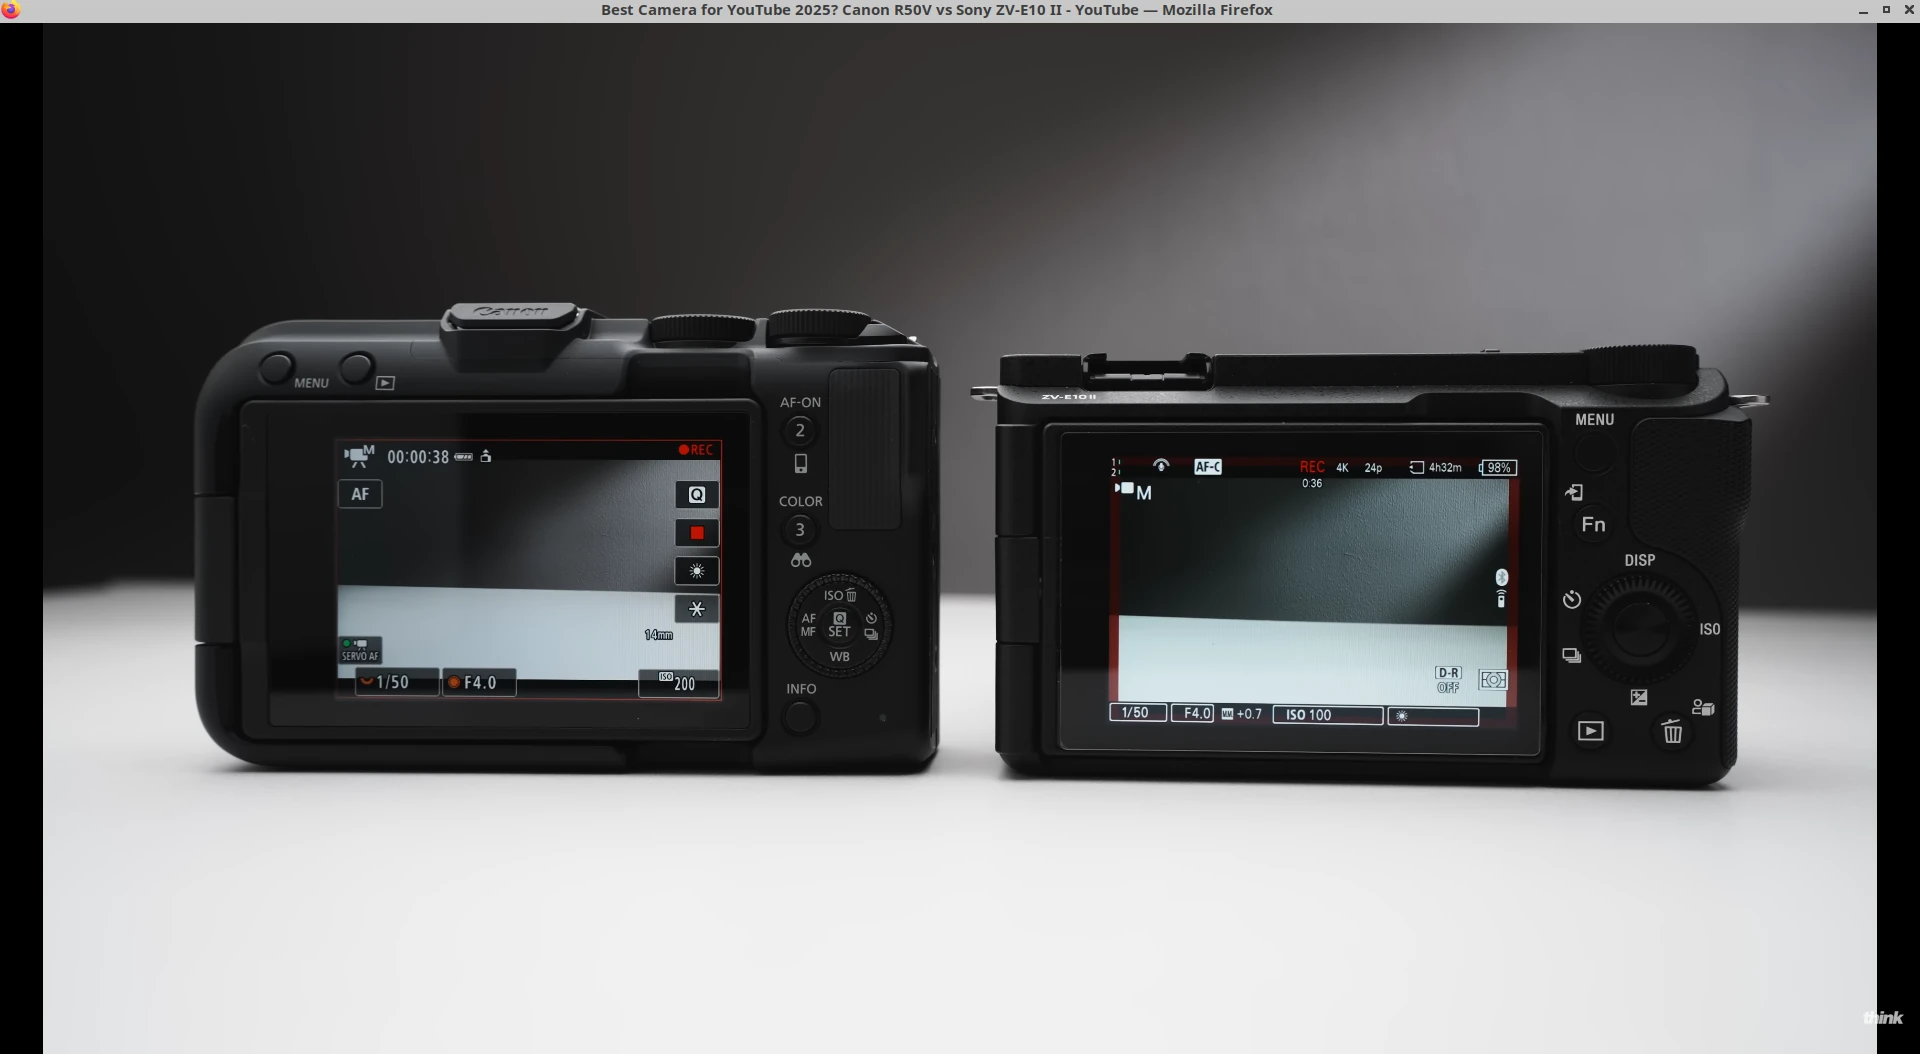Viewport: 1920px width, 1054px height.
Task: Click the Firefox logo in the title bar
Action: point(10,10)
